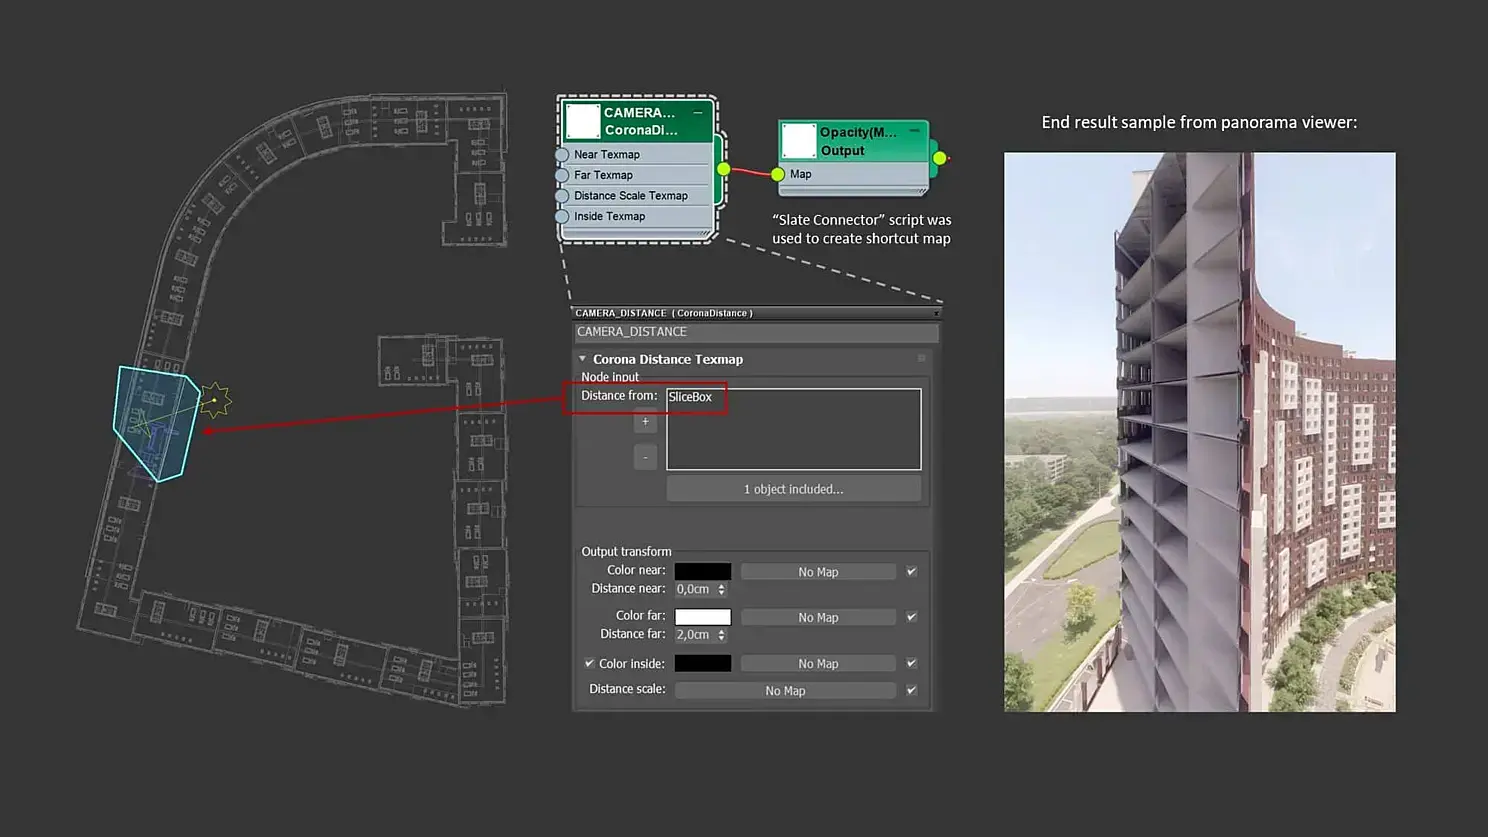This screenshot has height=837, width=1488.
Task: Open the CAMERA CoronaDistance node preview thumbnail
Action: (x=583, y=121)
